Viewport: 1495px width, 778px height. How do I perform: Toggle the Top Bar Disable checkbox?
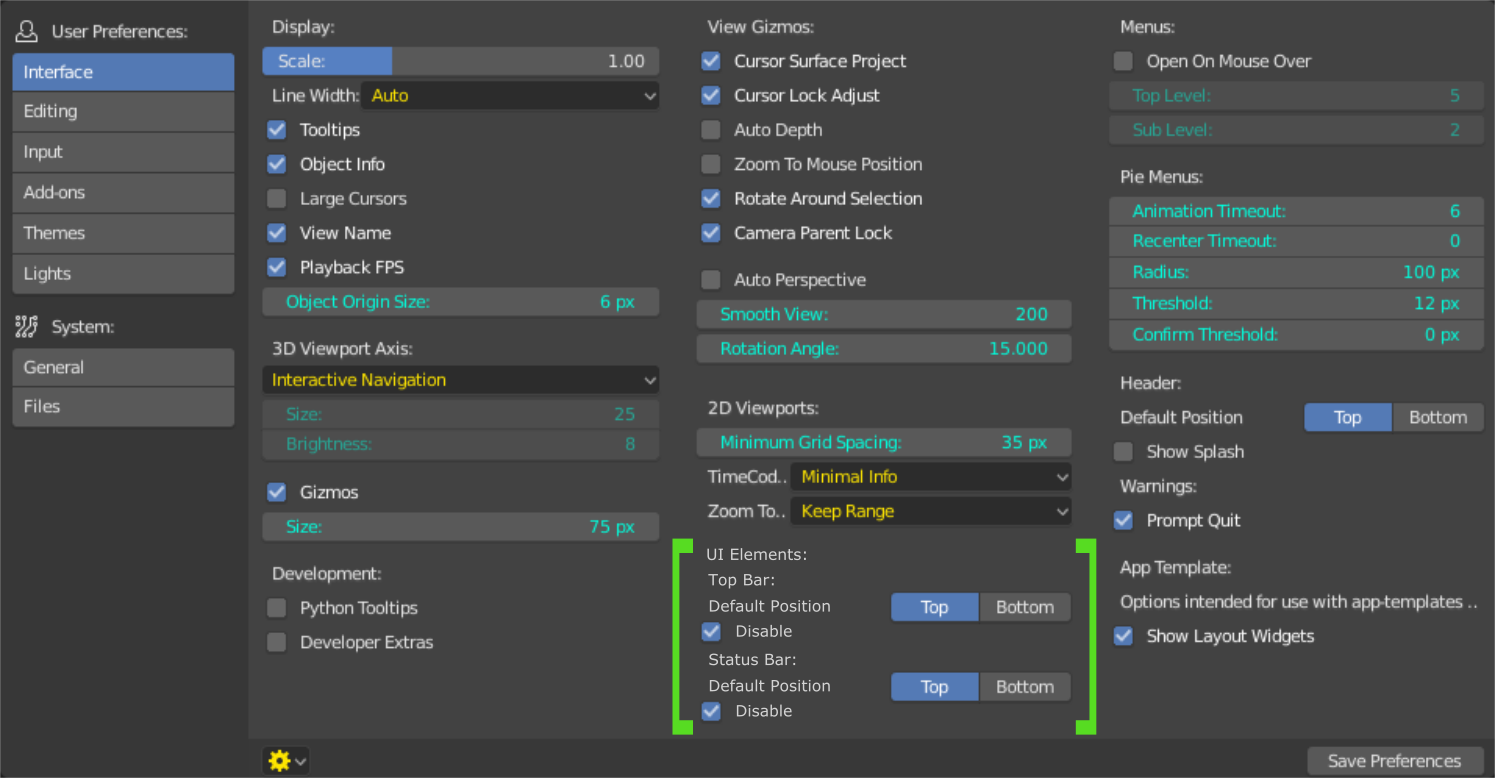[x=711, y=631]
